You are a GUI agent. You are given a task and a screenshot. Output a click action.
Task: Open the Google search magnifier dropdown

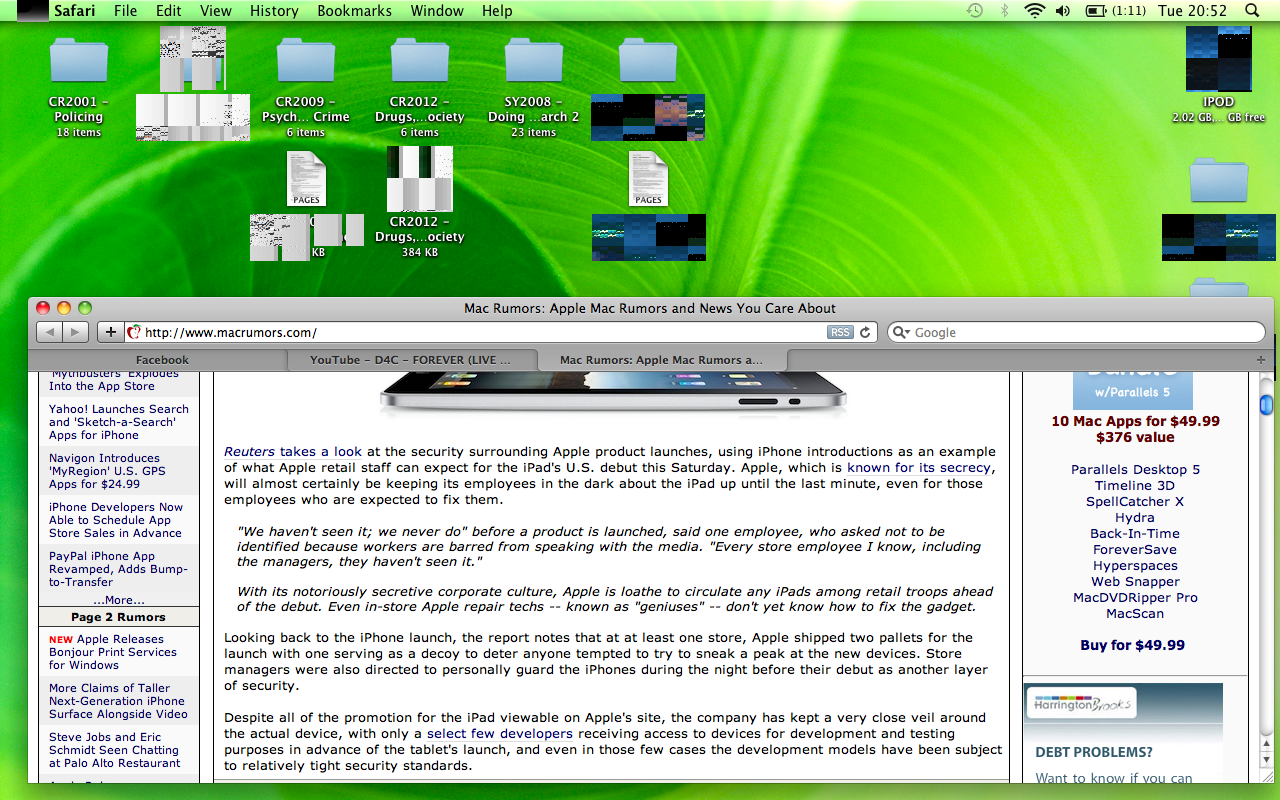pos(900,333)
